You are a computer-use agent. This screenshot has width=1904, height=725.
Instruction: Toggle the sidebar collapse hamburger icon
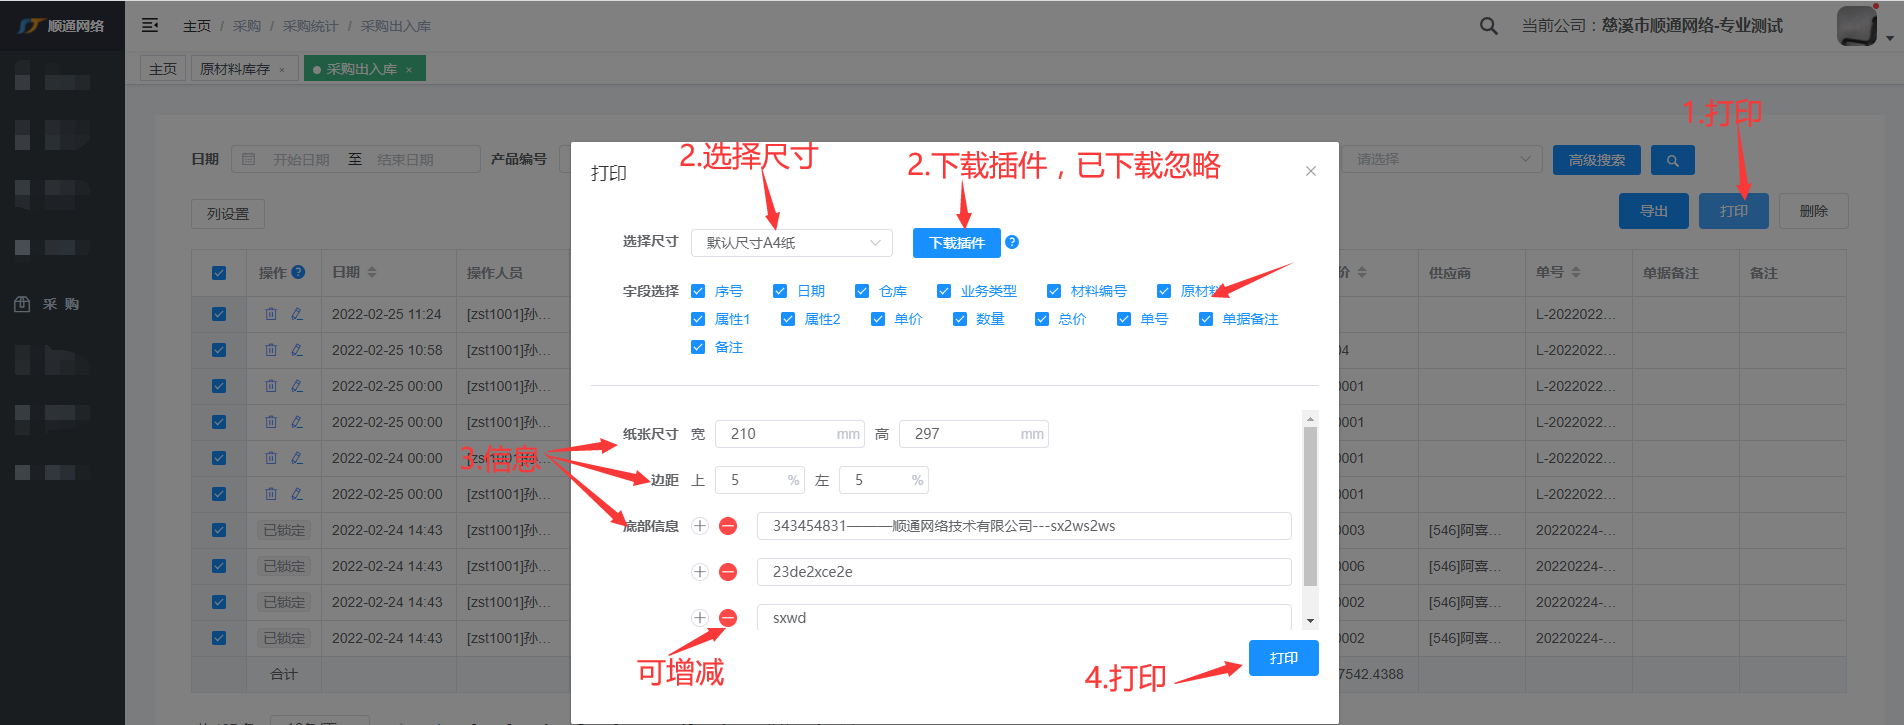pyautogui.click(x=150, y=25)
